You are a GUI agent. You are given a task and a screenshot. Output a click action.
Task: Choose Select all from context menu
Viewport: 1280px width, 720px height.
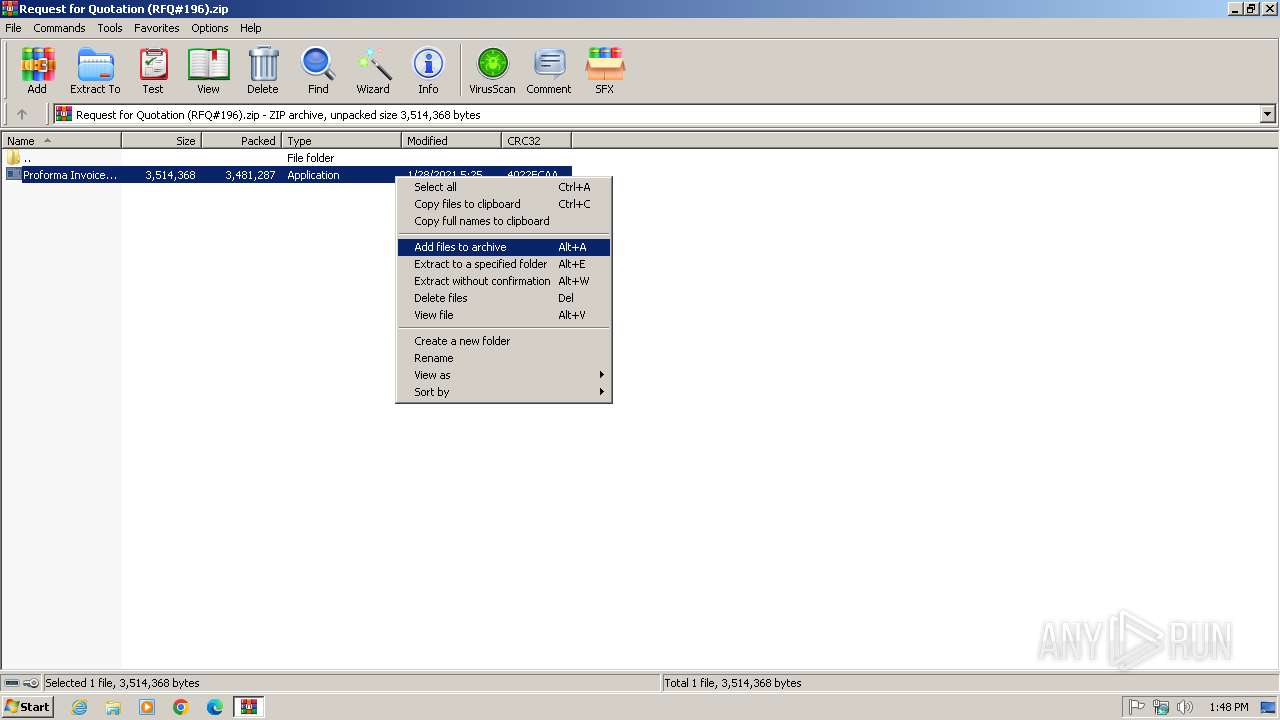pyautogui.click(x=504, y=187)
